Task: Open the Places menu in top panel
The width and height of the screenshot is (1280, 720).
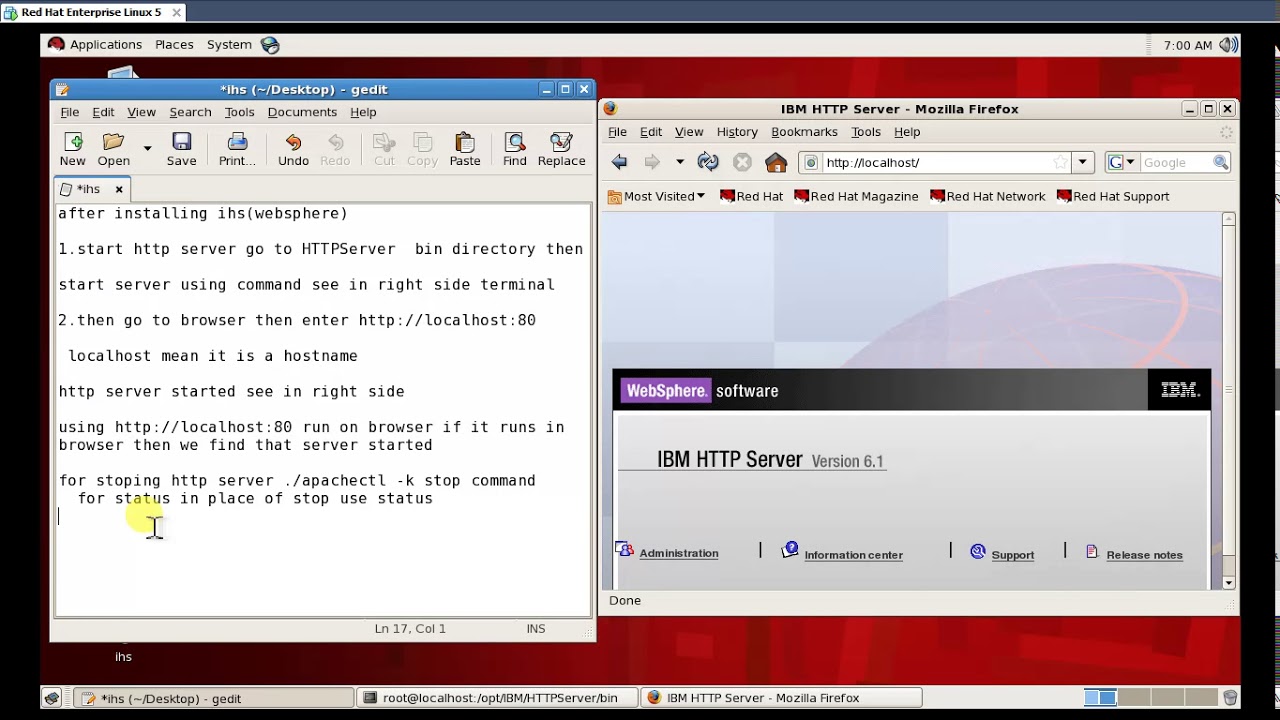Action: point(174,45)
